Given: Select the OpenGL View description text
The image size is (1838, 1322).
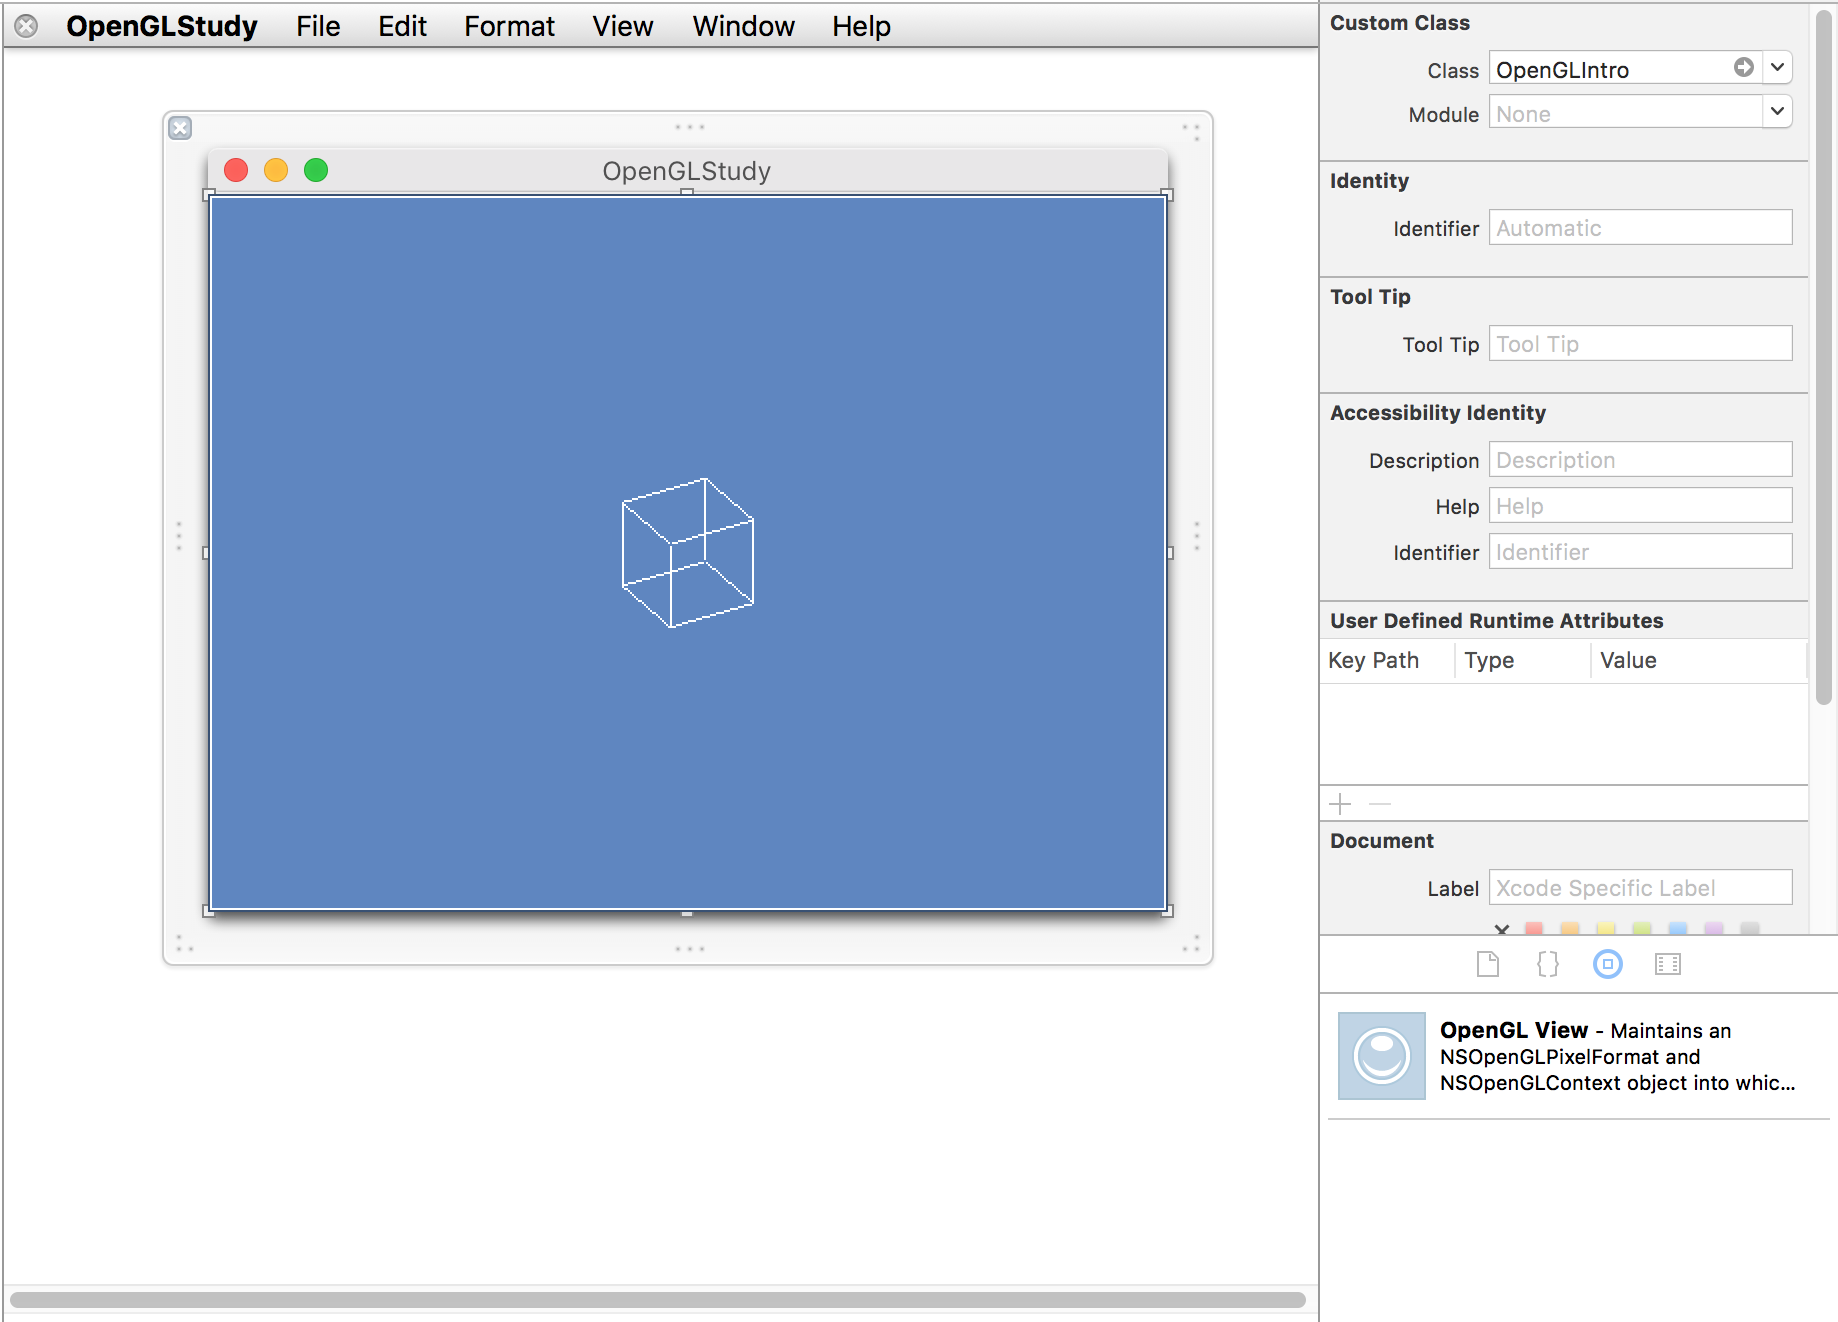Looking at the screenshot, I should pyautogui.click(x=1618, y=1056).
